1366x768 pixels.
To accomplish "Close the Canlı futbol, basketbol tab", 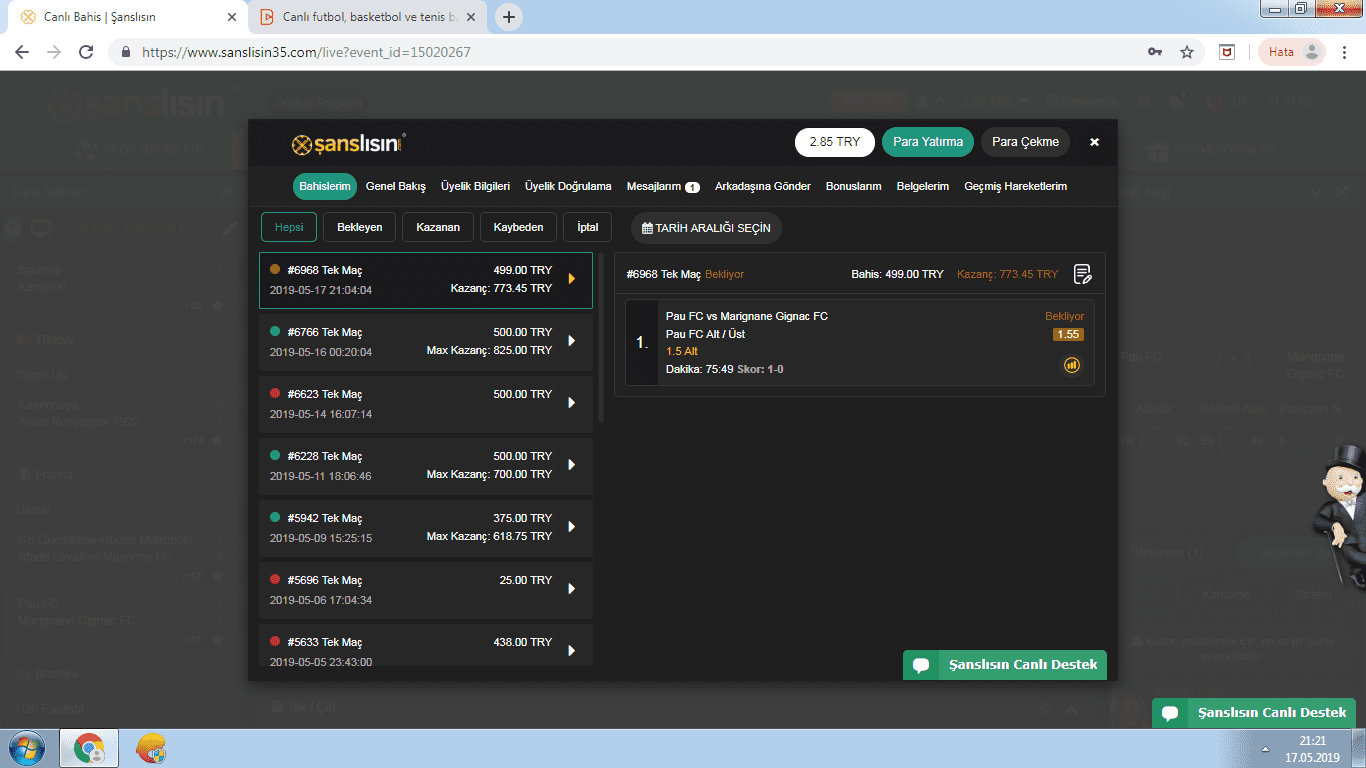I will click(x=472, y=17).
